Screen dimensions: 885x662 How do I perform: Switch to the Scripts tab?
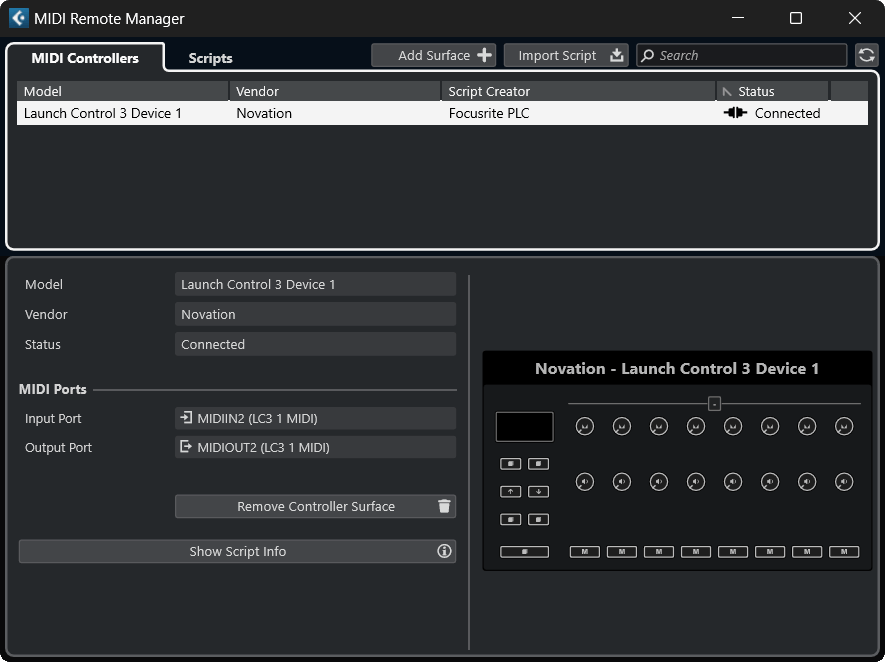211,58
